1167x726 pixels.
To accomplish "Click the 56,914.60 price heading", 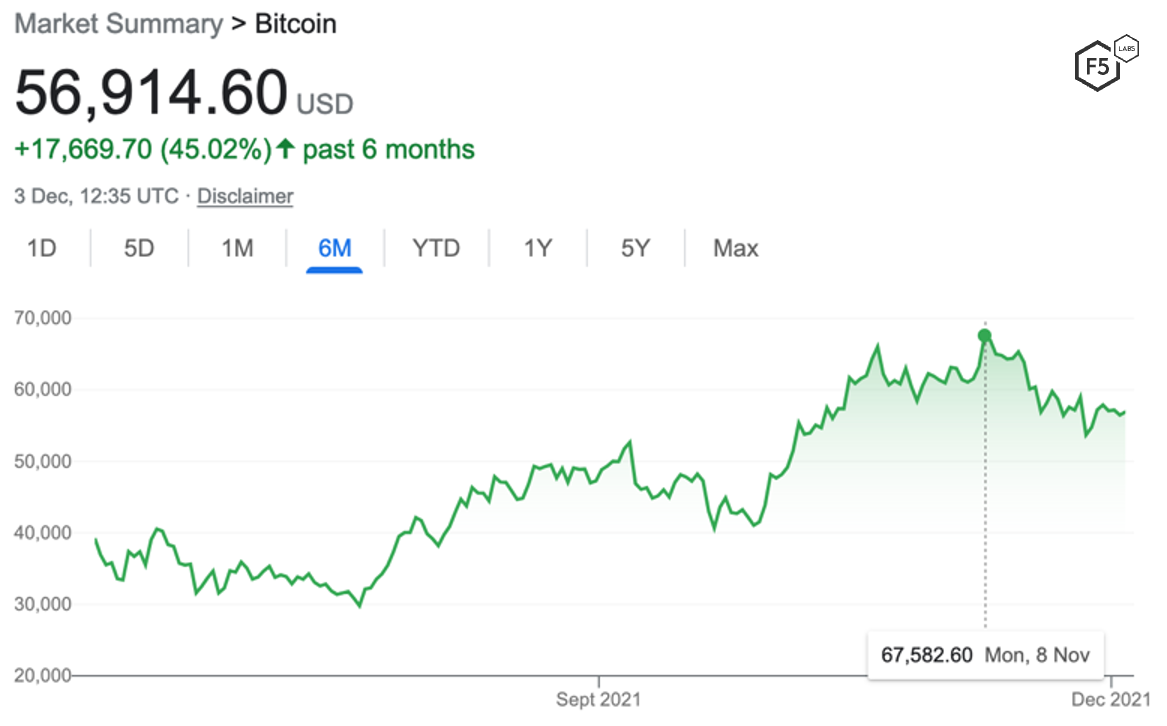I will pos(150,94).
